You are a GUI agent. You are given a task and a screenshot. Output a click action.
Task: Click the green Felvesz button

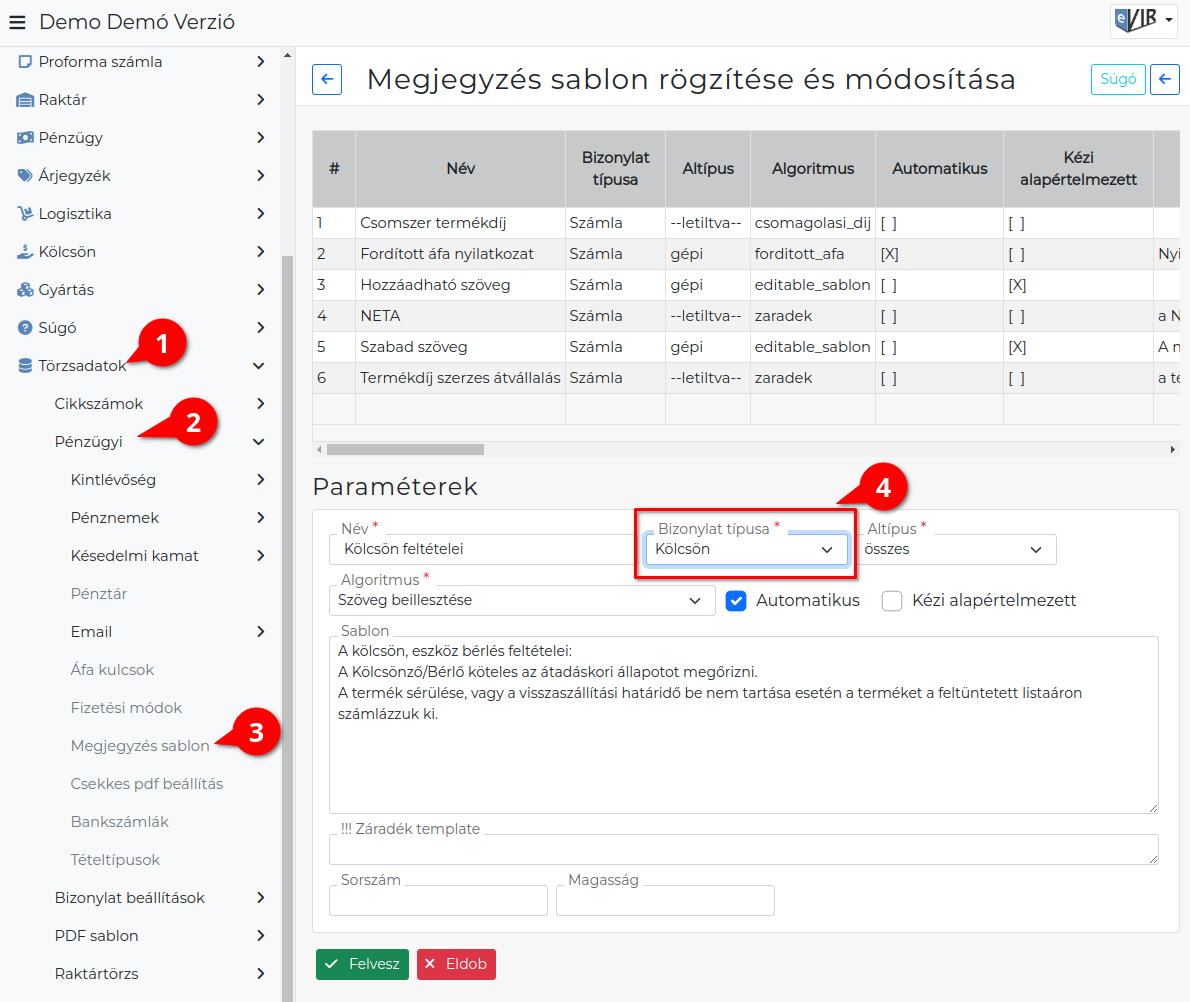363,964
